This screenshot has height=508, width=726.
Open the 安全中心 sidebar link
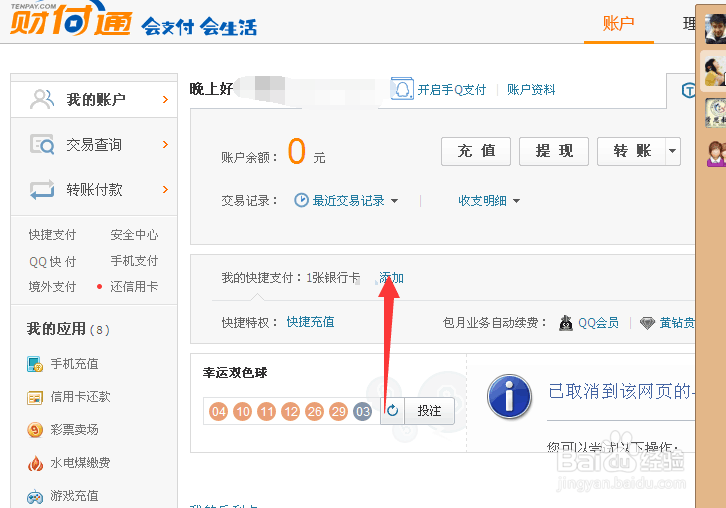click(x=134, y=235)
